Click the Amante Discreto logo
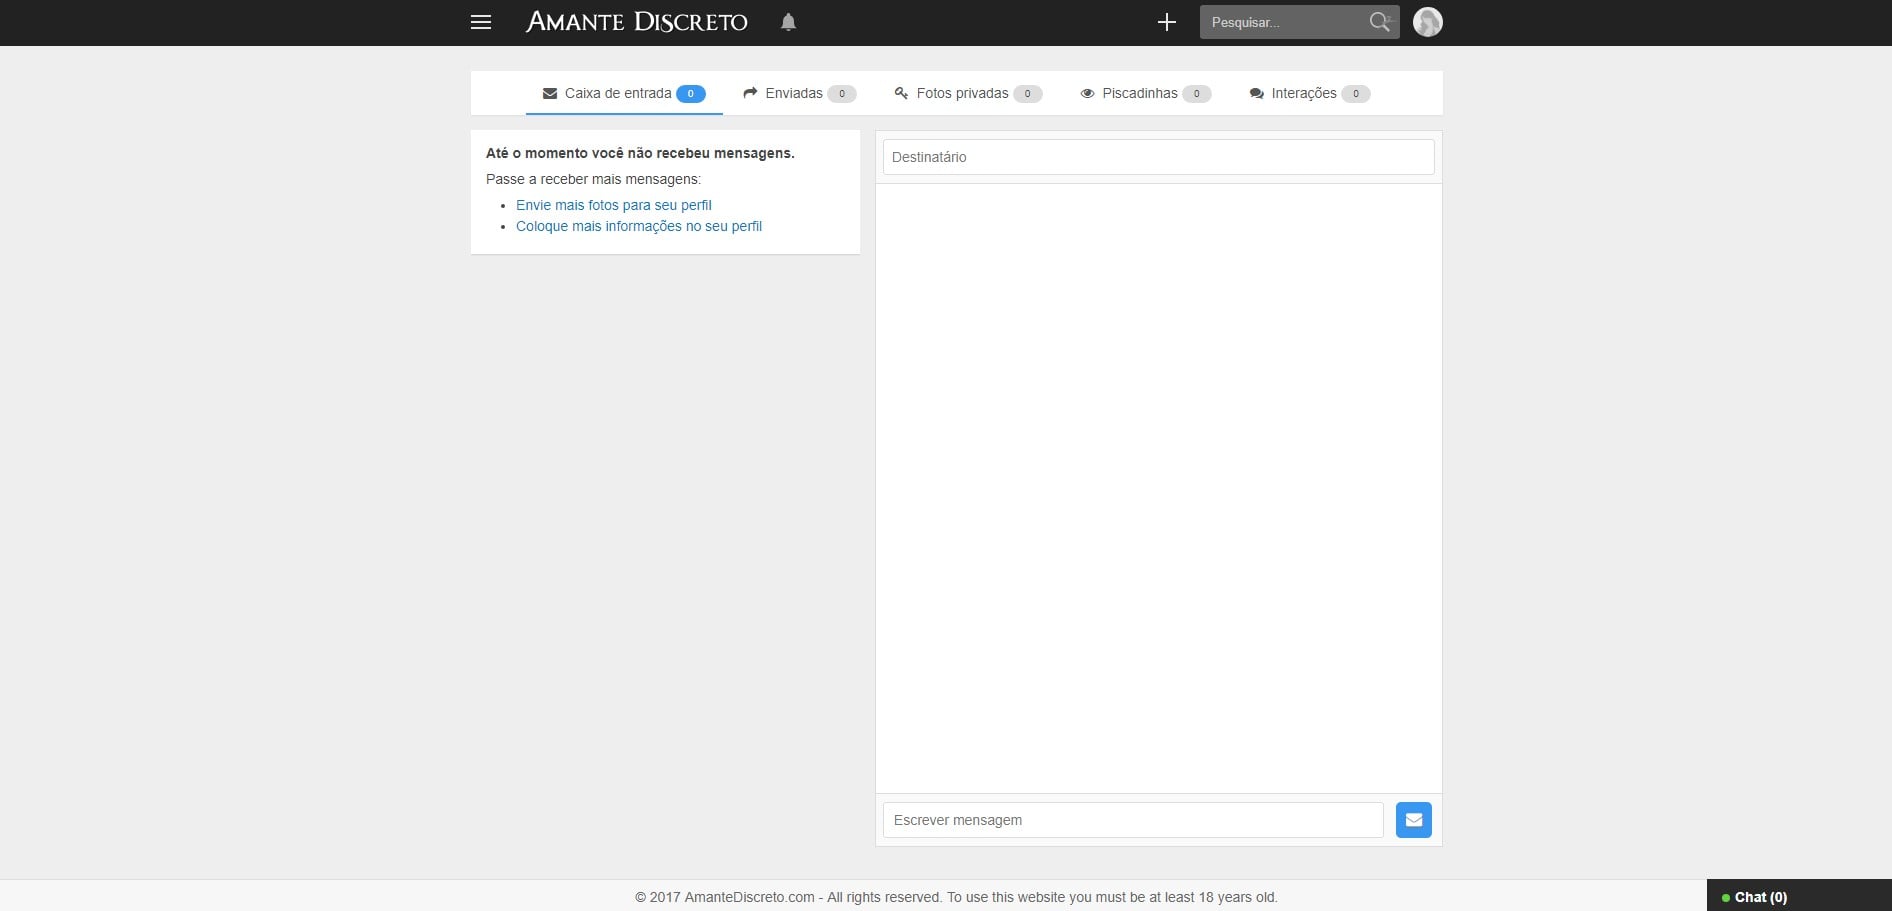Viewport: 1892px width, 911px height. point(637,22)
